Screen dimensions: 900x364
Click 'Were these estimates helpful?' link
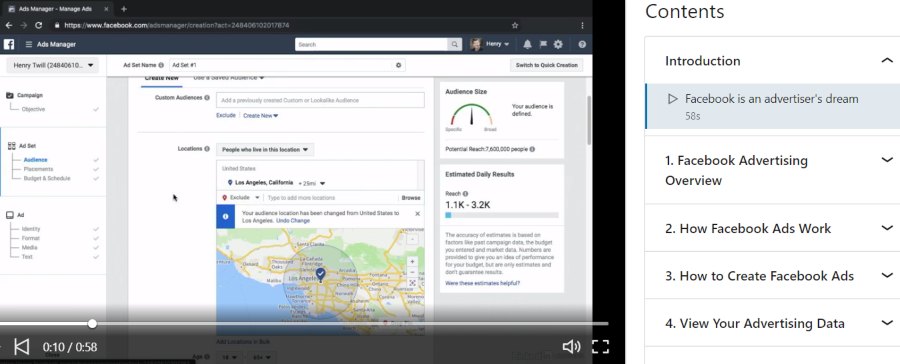pyautogui.click(x=482, y=283)
